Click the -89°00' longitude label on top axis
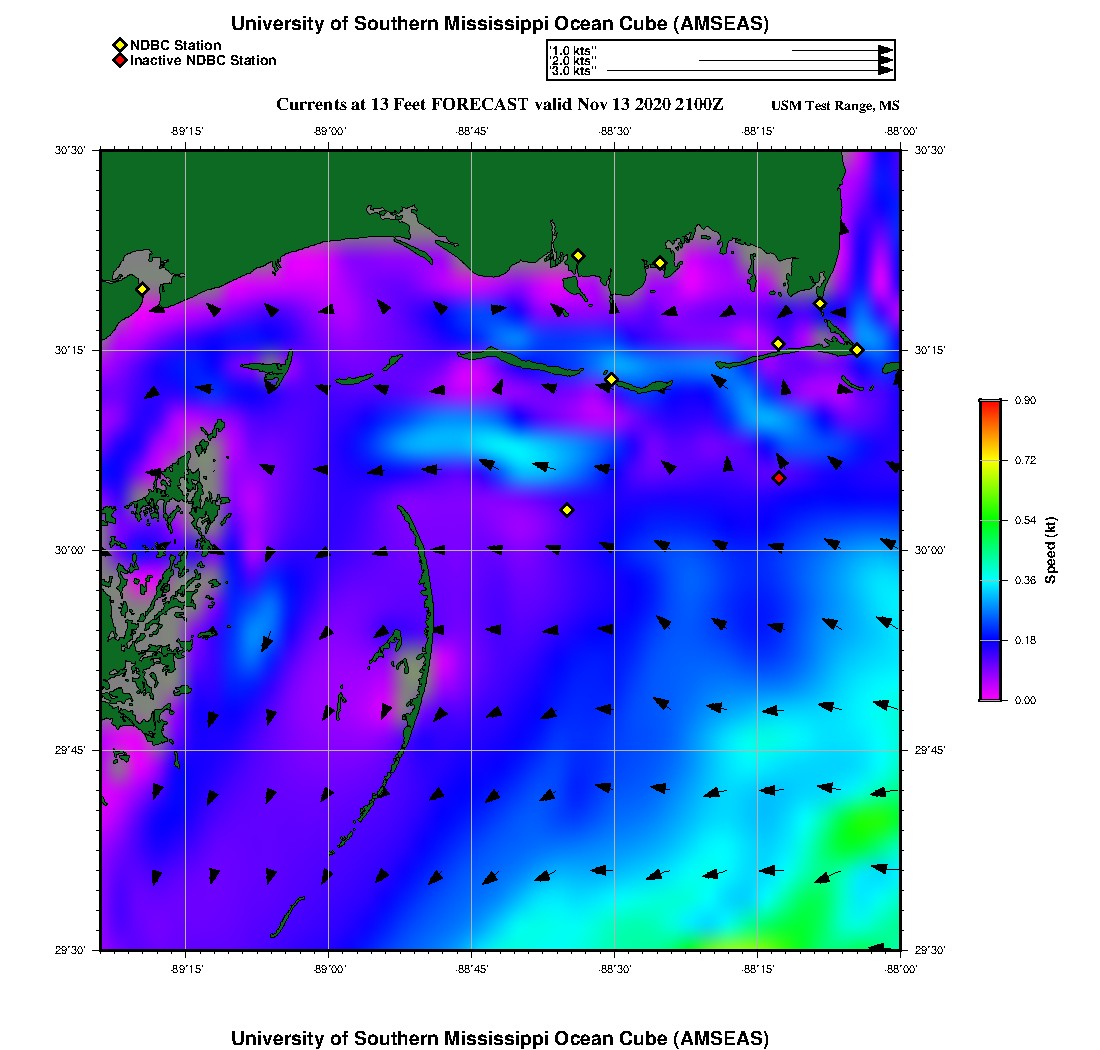 329,131
